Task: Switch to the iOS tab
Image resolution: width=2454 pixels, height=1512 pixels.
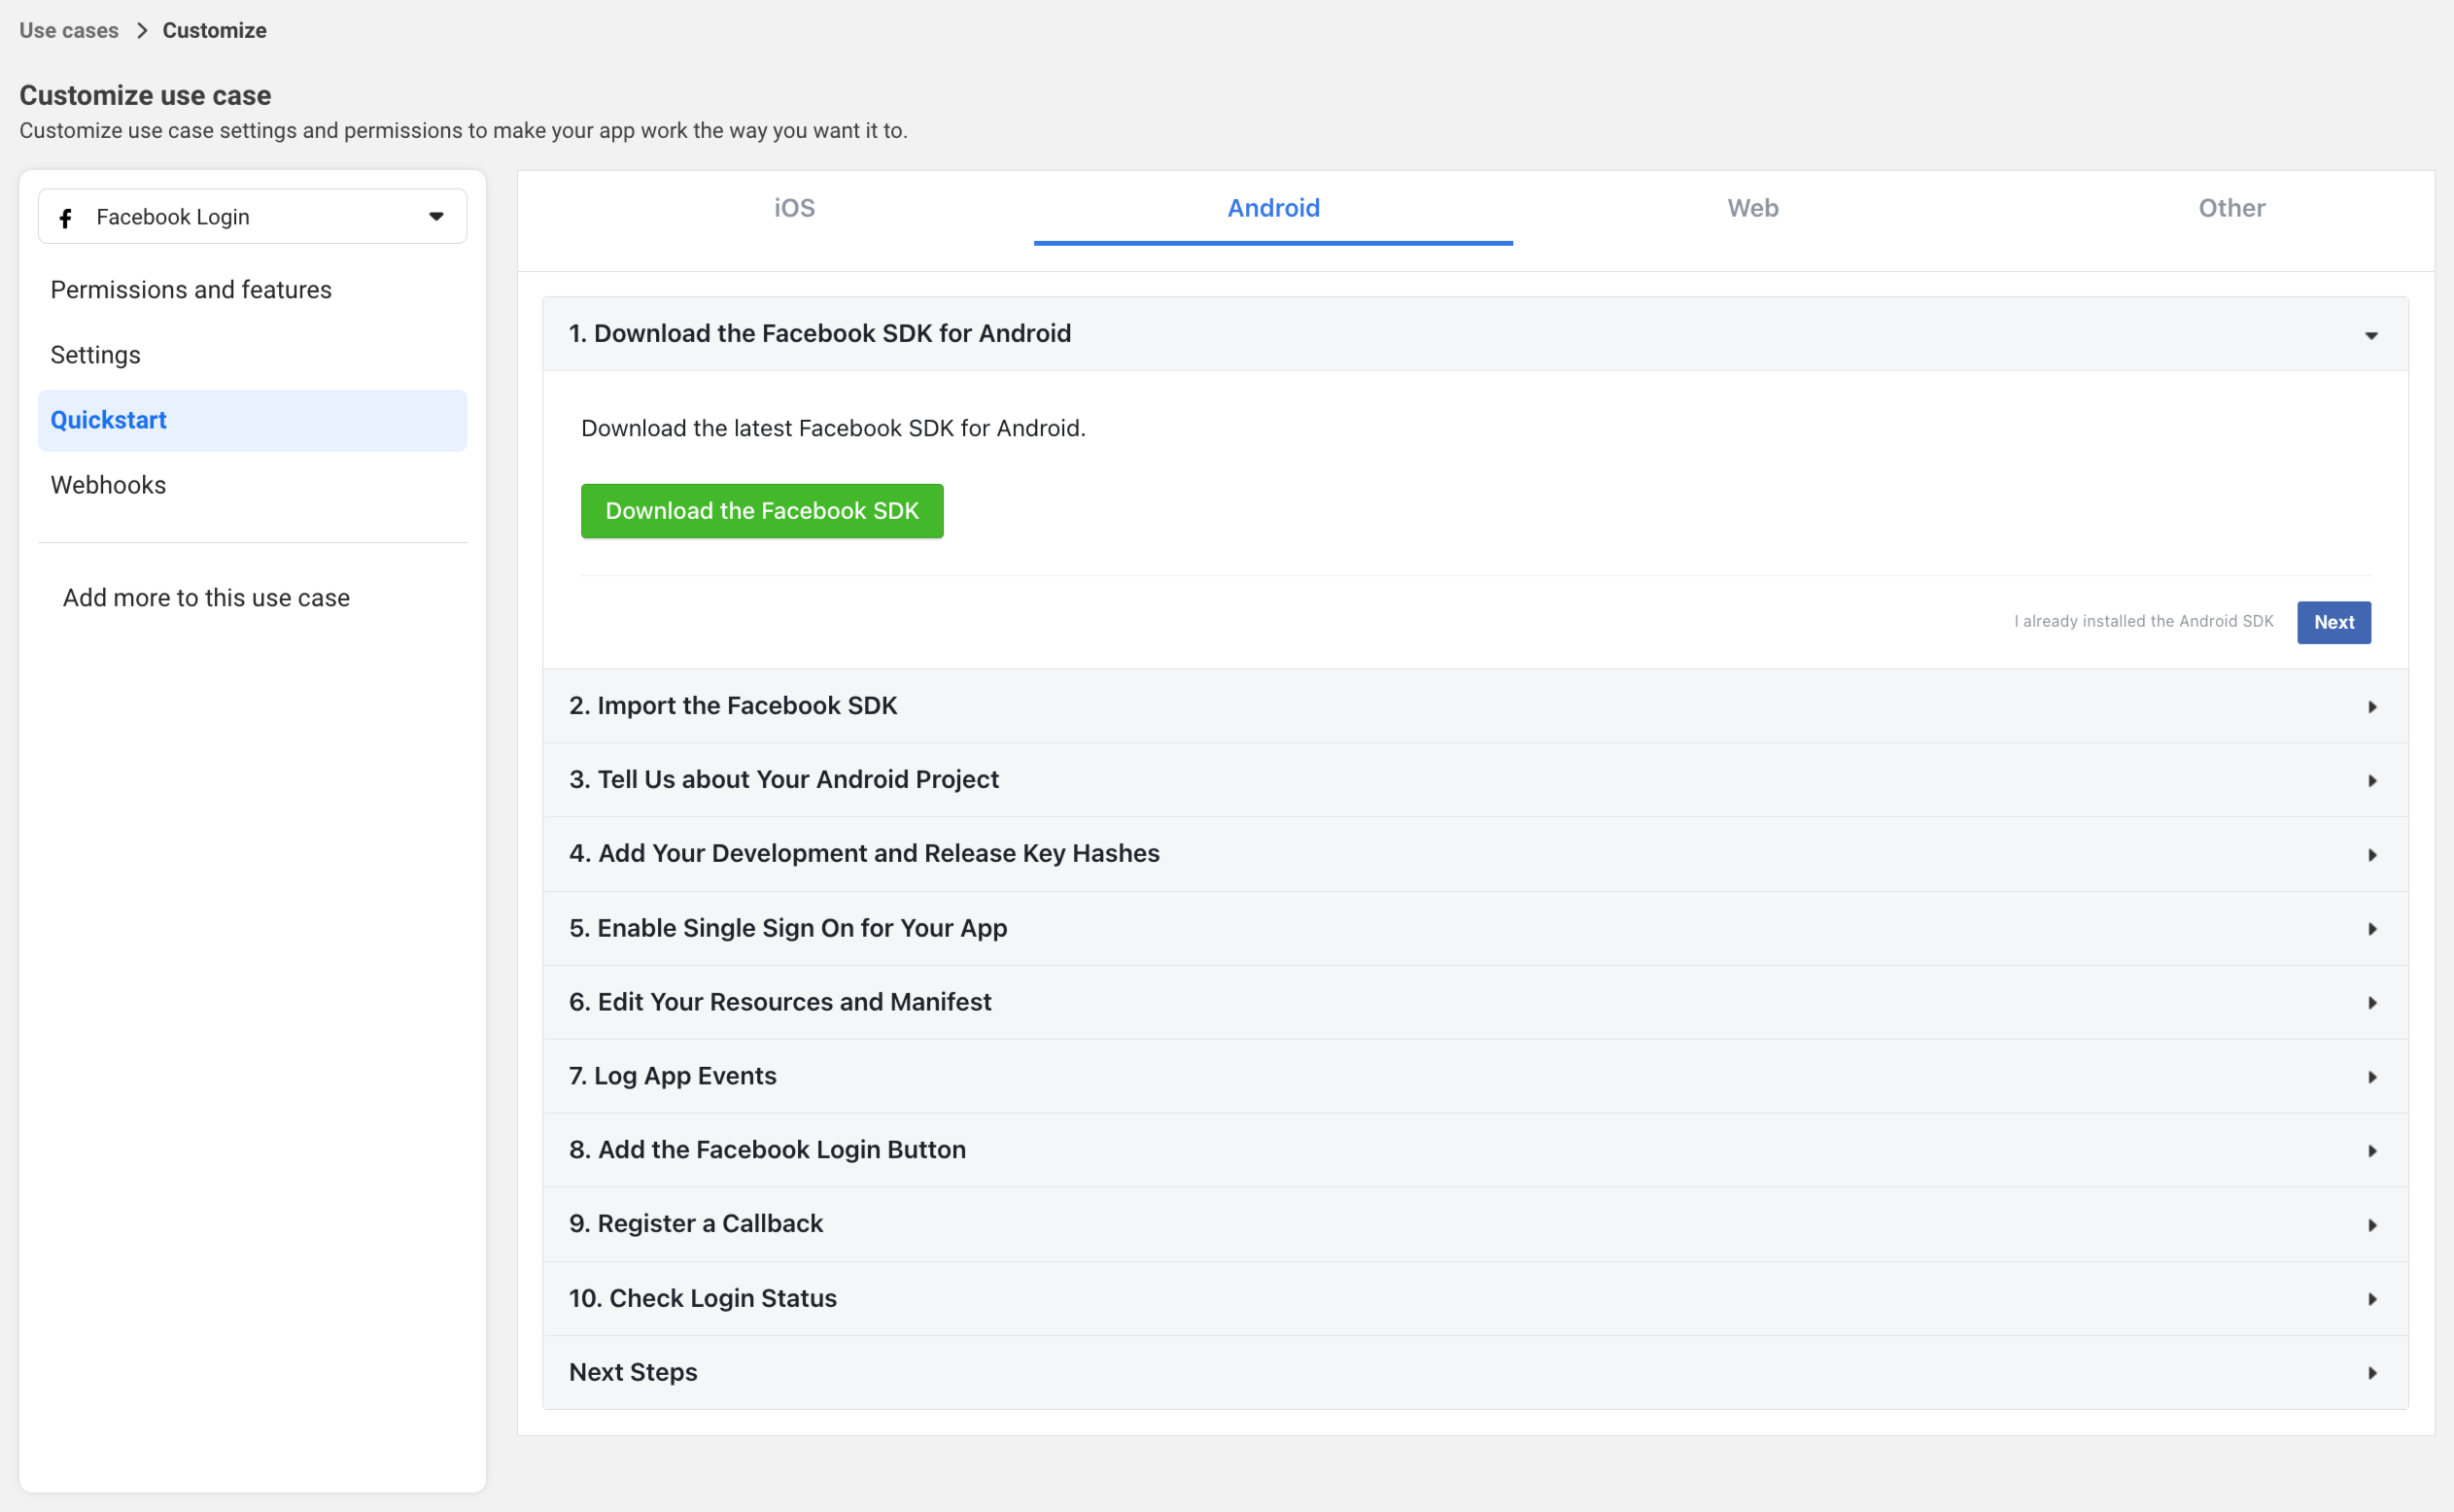Action: point(794,208)
